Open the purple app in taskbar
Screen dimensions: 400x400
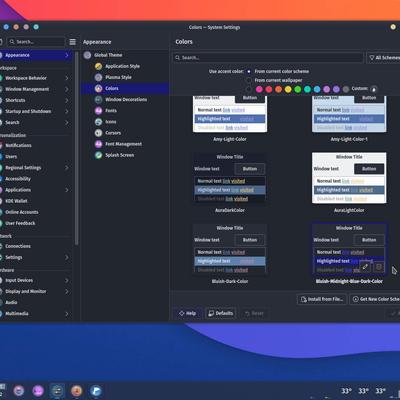point(38,390)
